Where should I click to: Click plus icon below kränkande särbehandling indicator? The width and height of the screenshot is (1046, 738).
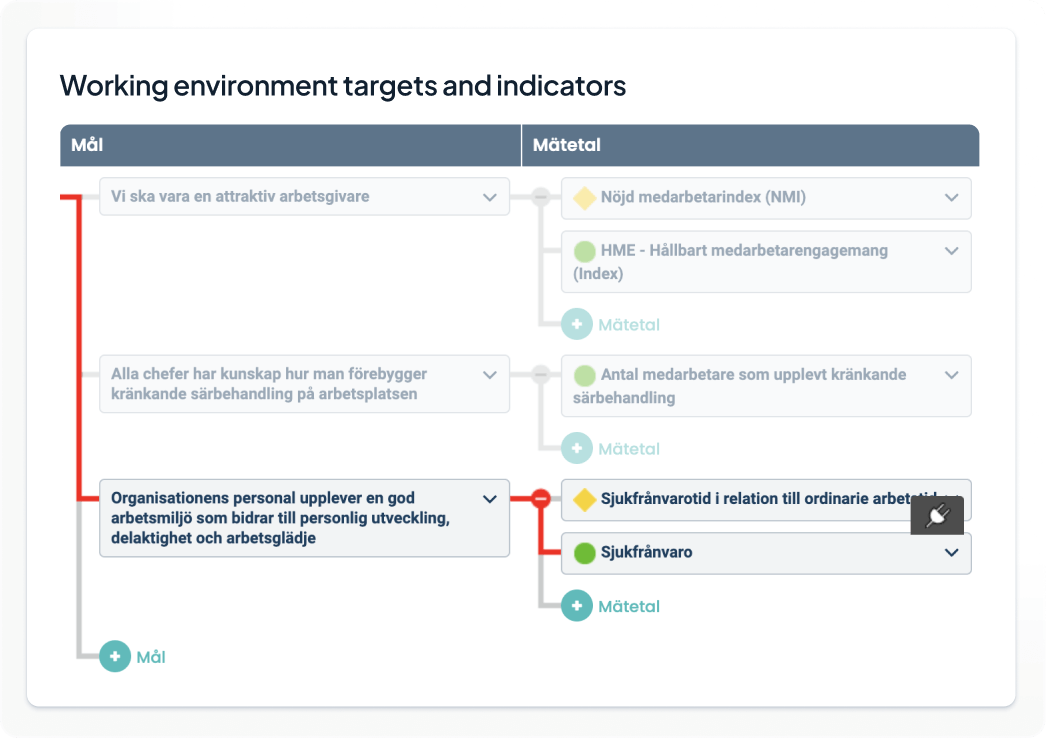[x=576, y=448]
